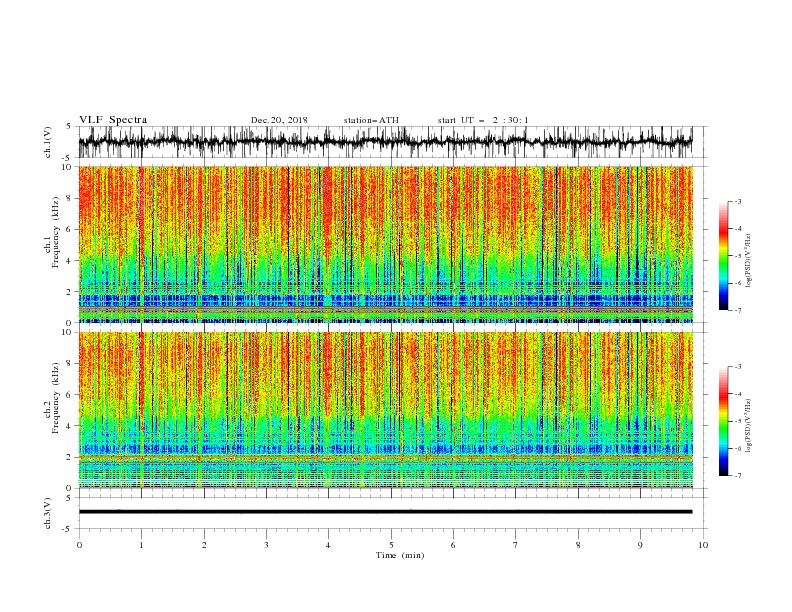Click the time axis tick label '0'

(79, 545)
